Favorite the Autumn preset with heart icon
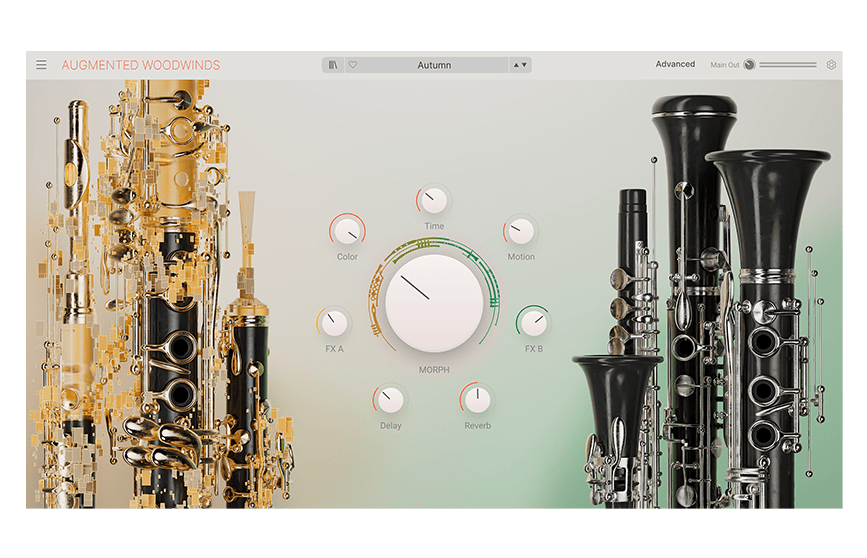The image size is (867, 558). 352,65
